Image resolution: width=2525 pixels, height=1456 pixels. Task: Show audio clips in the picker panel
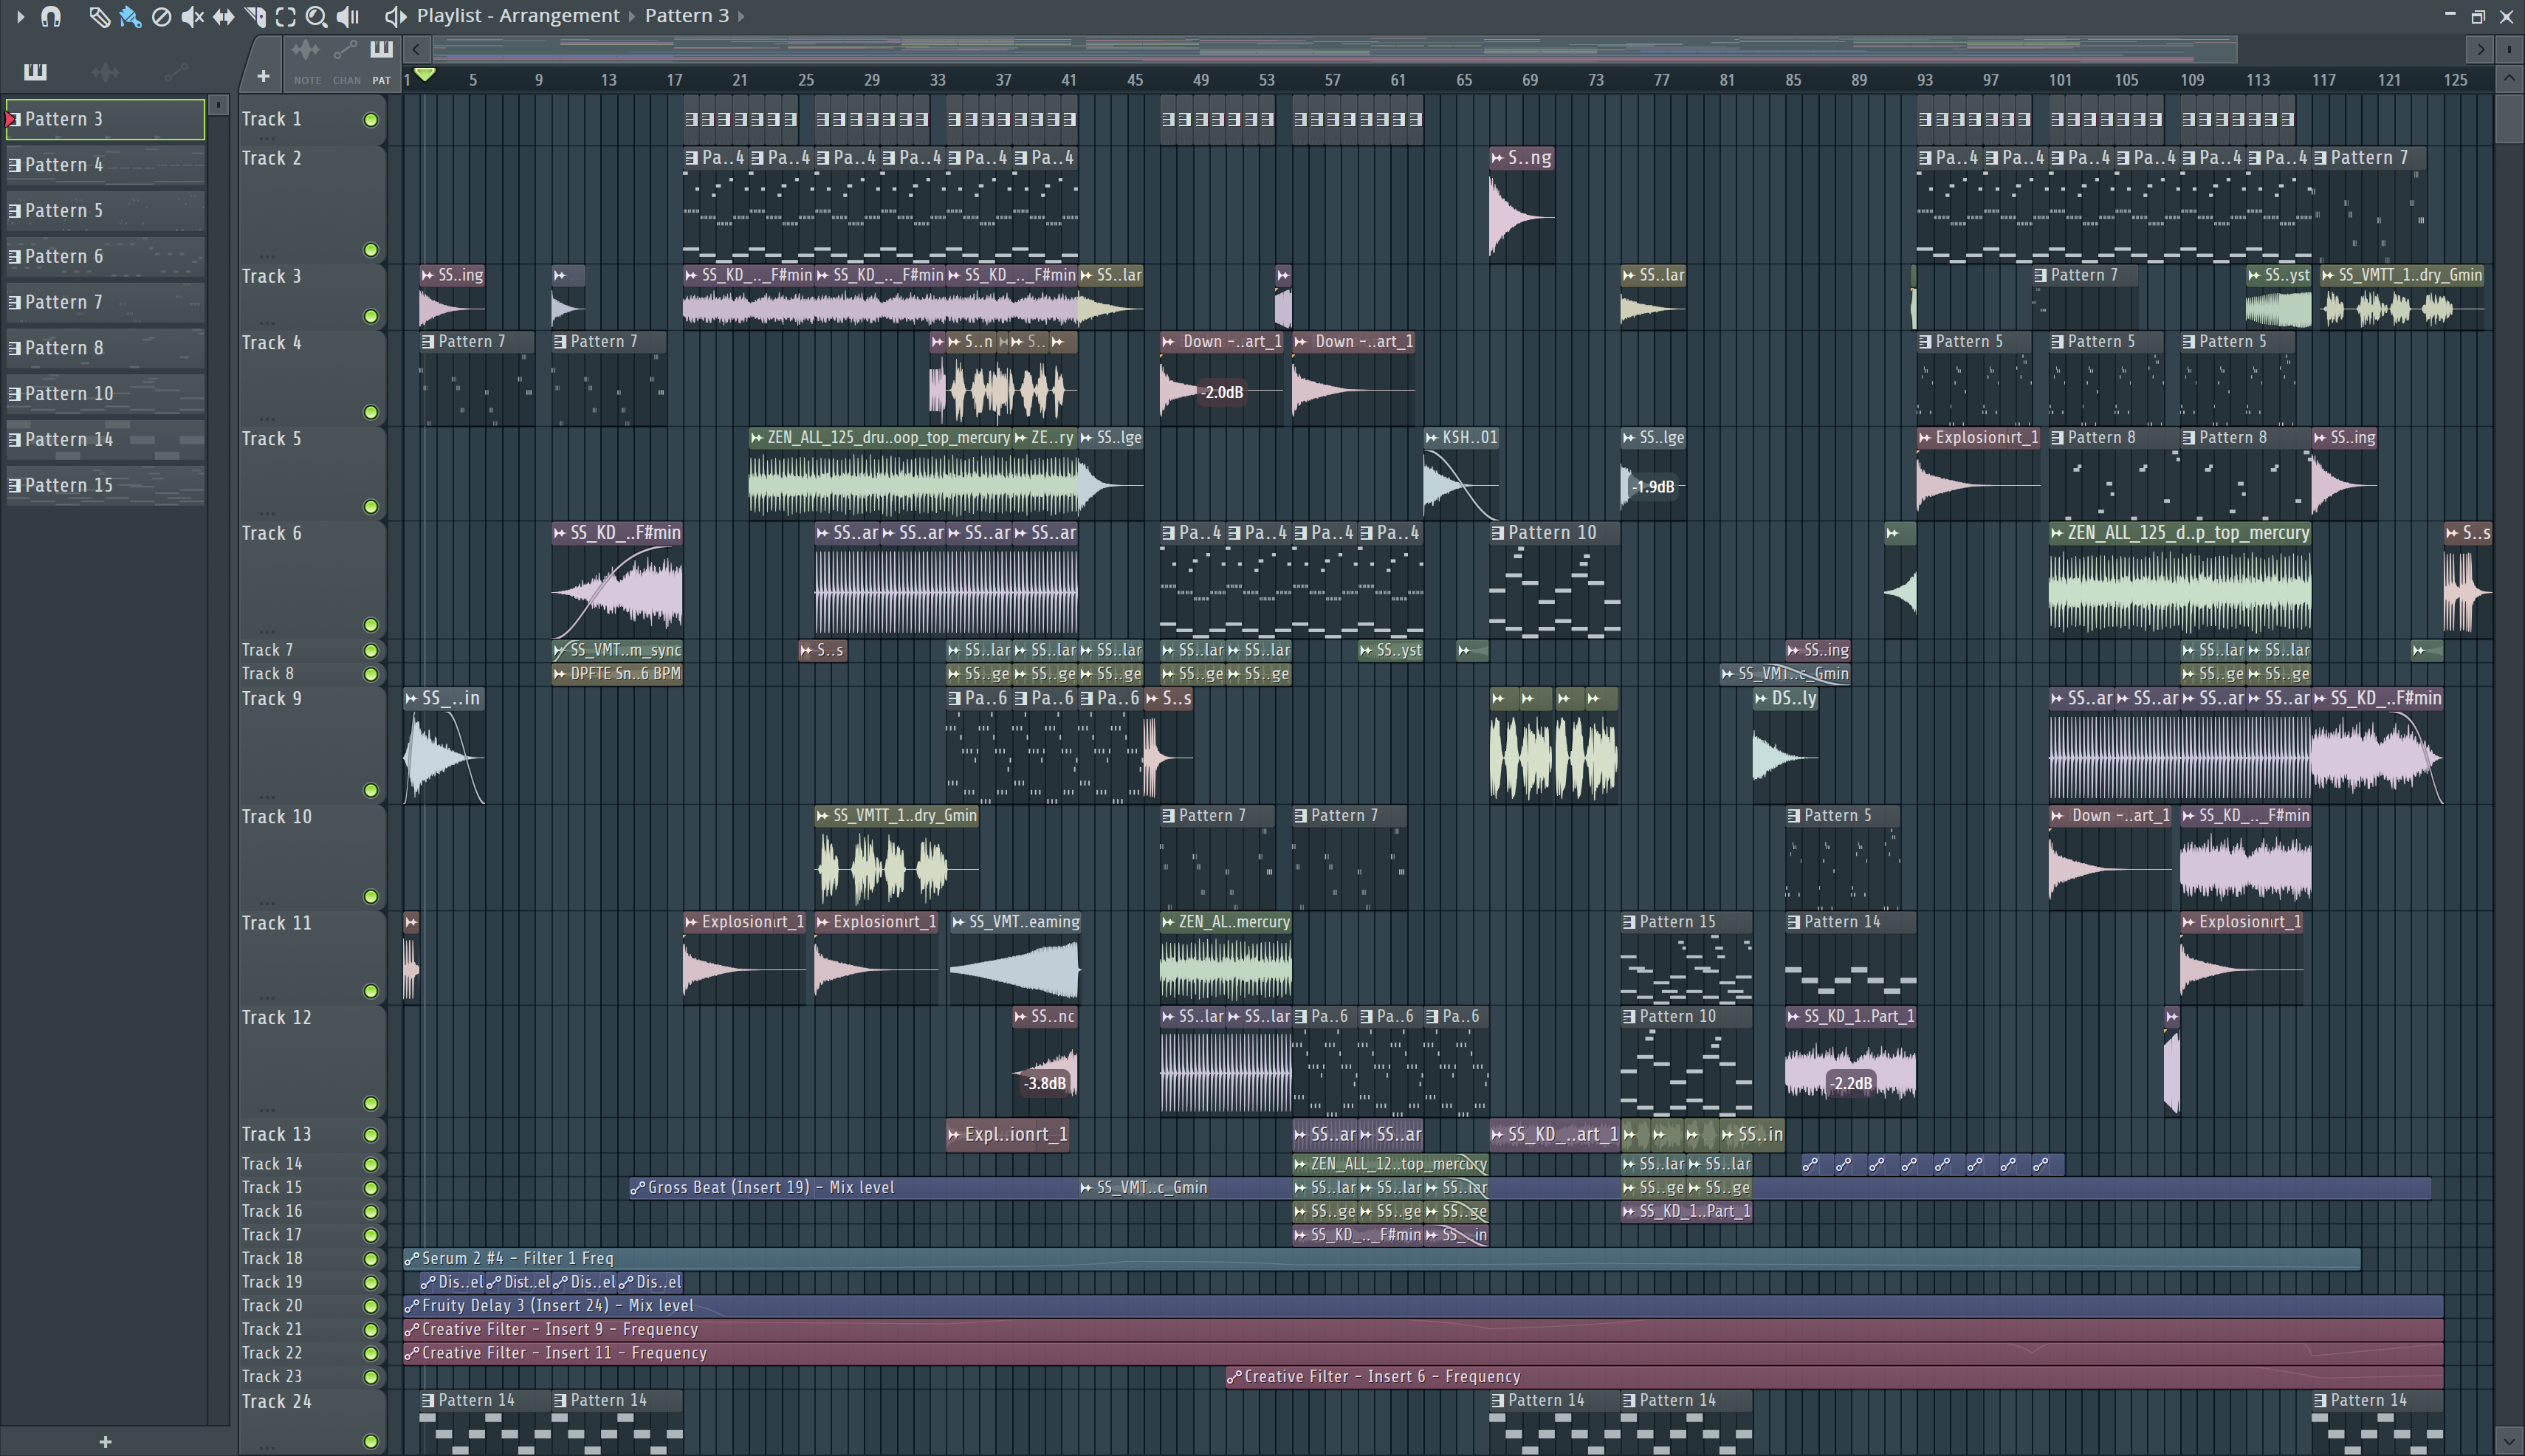(x=105, y=71)
